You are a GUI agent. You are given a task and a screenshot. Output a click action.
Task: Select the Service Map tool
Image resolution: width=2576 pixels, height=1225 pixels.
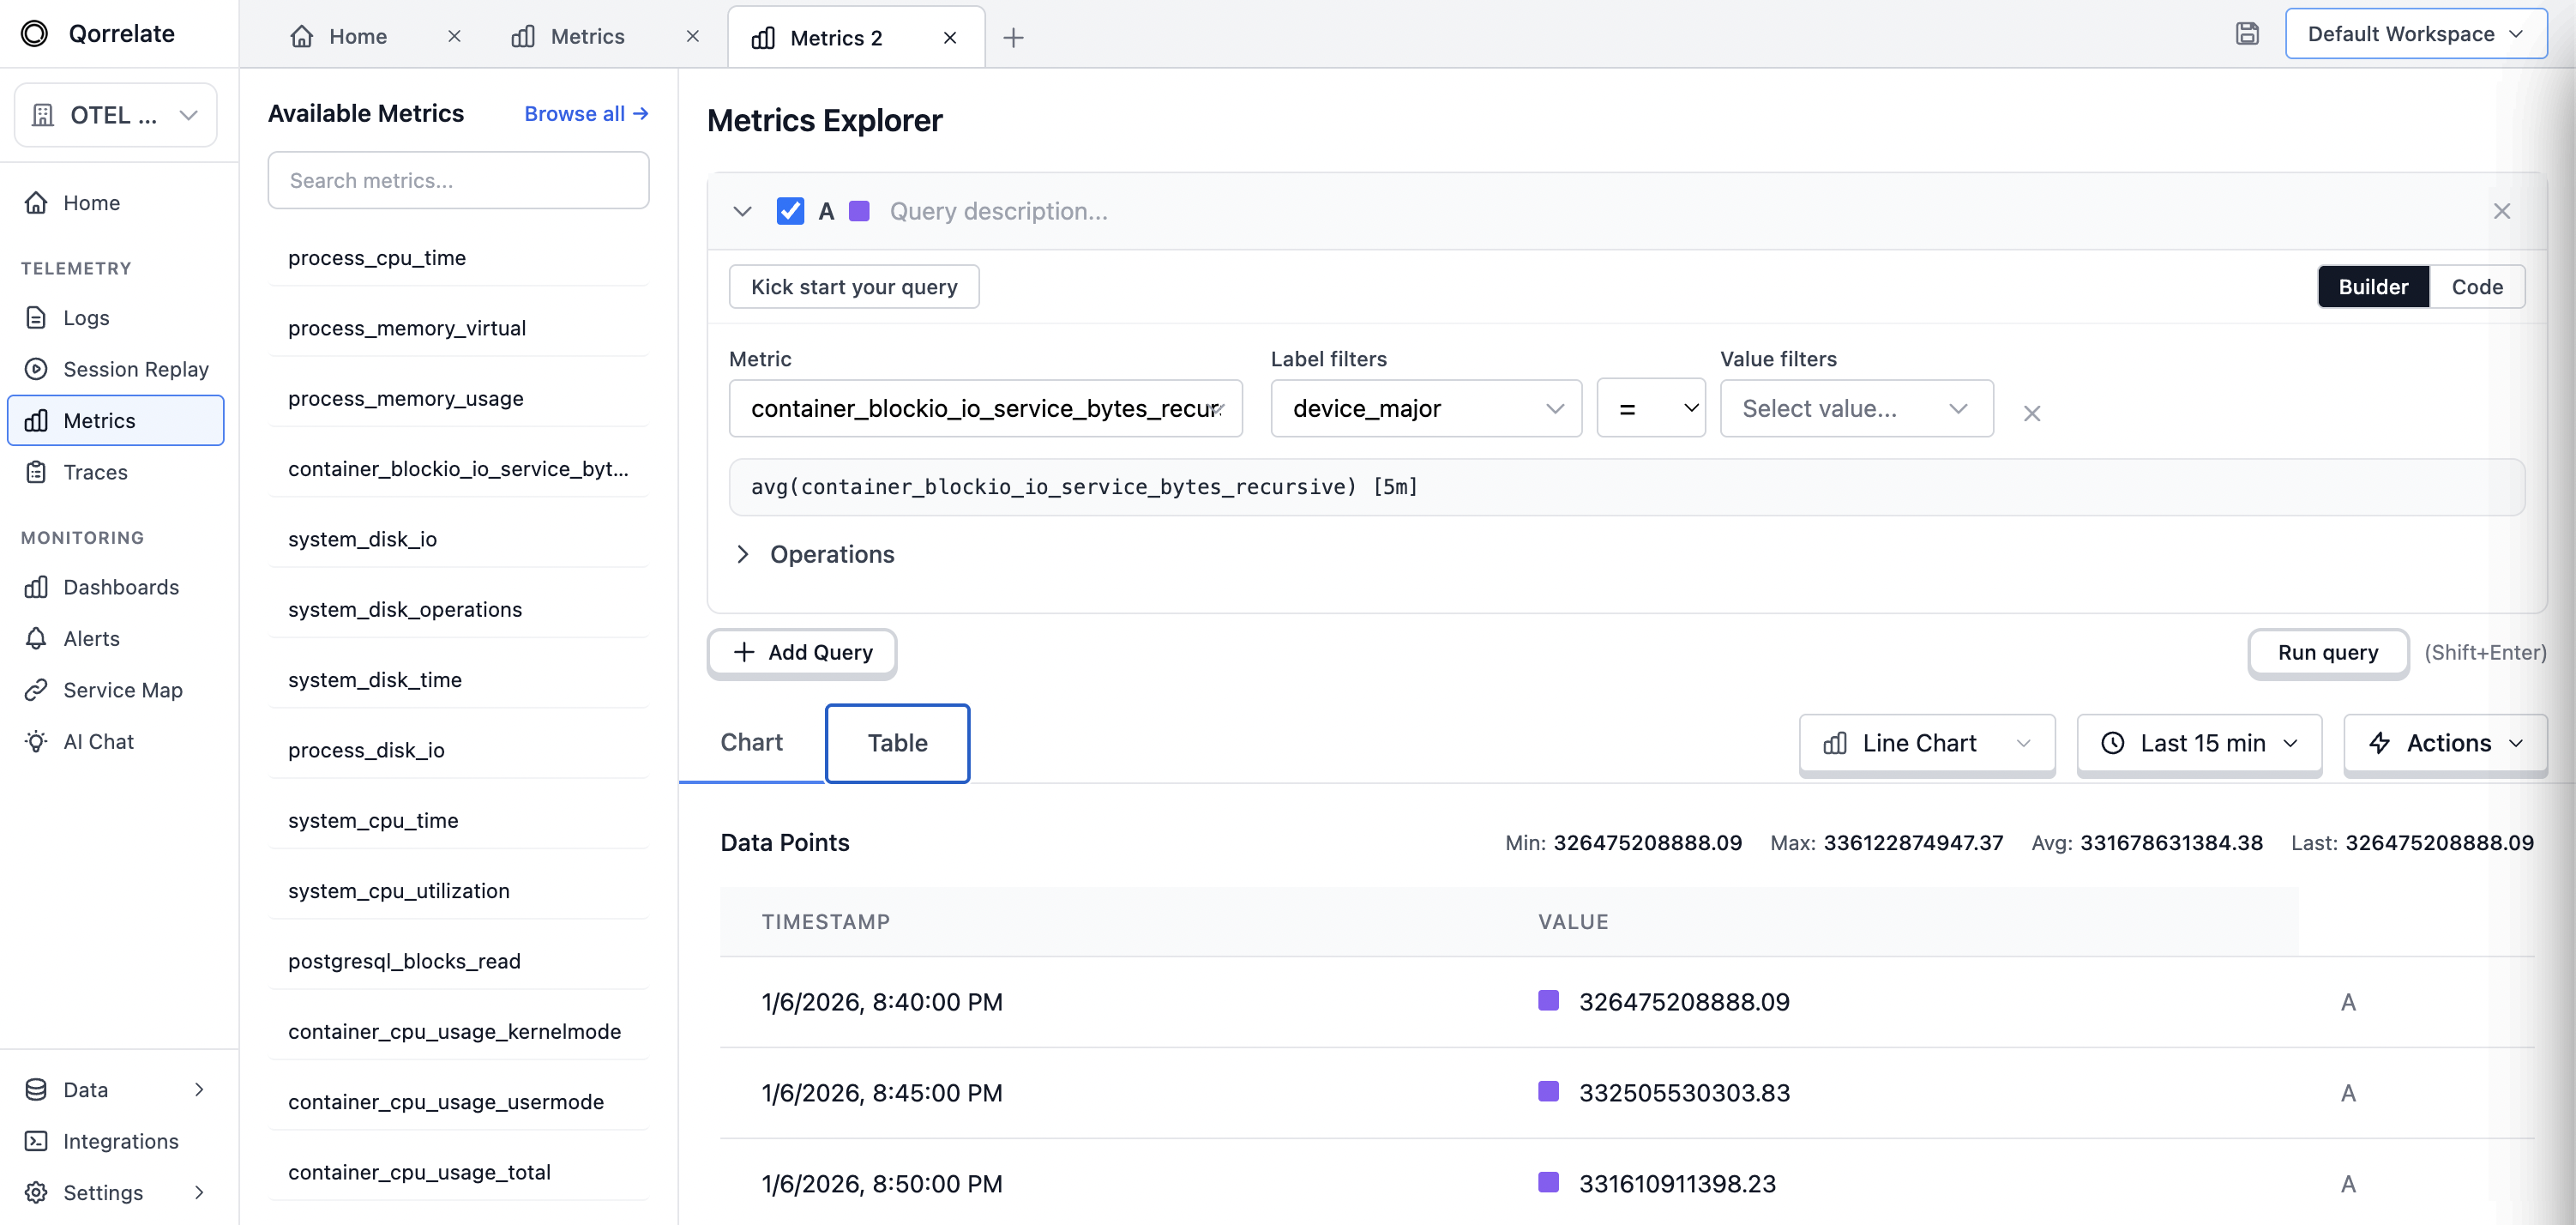[122, 689]
